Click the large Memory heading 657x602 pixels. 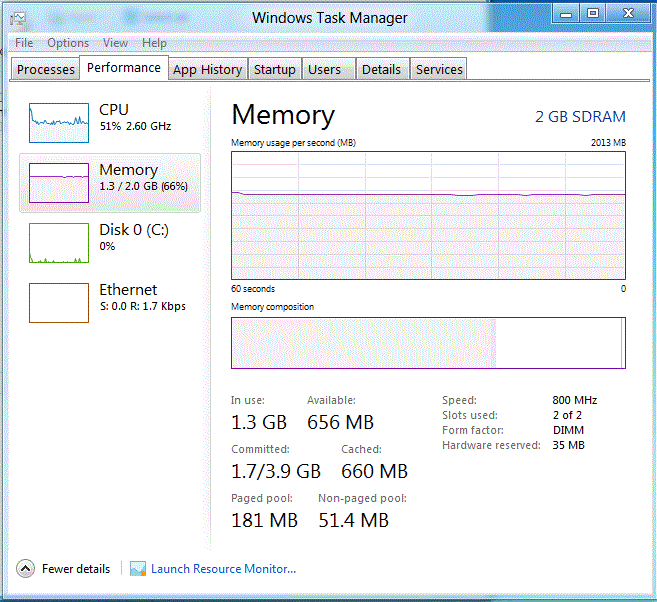283,115
